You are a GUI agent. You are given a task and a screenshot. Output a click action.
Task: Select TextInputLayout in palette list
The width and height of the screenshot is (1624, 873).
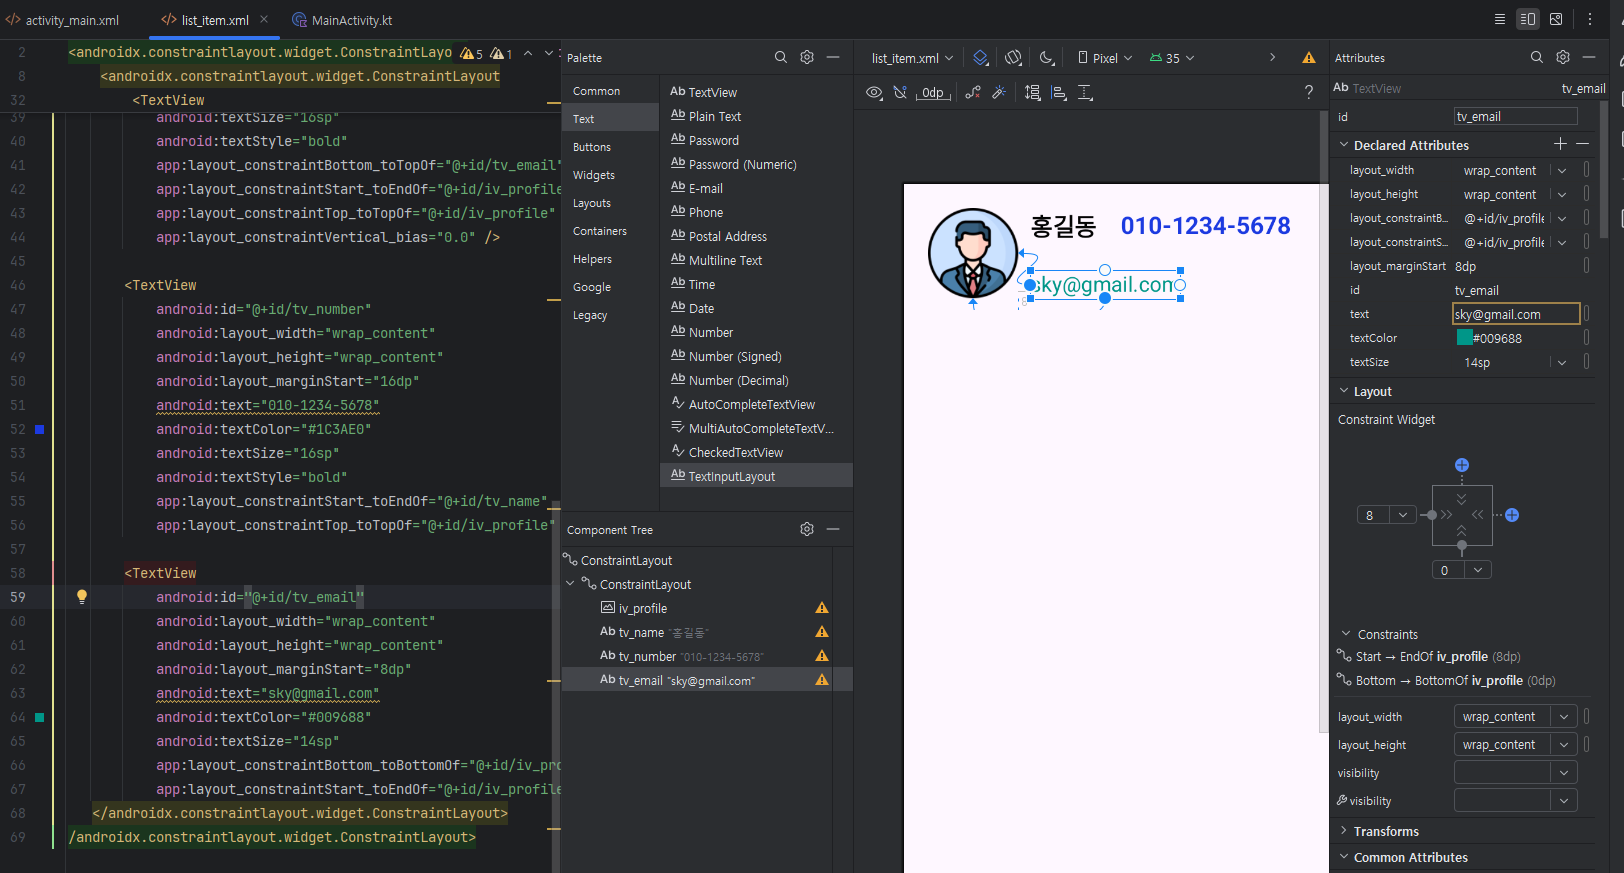tap(756, 476)
